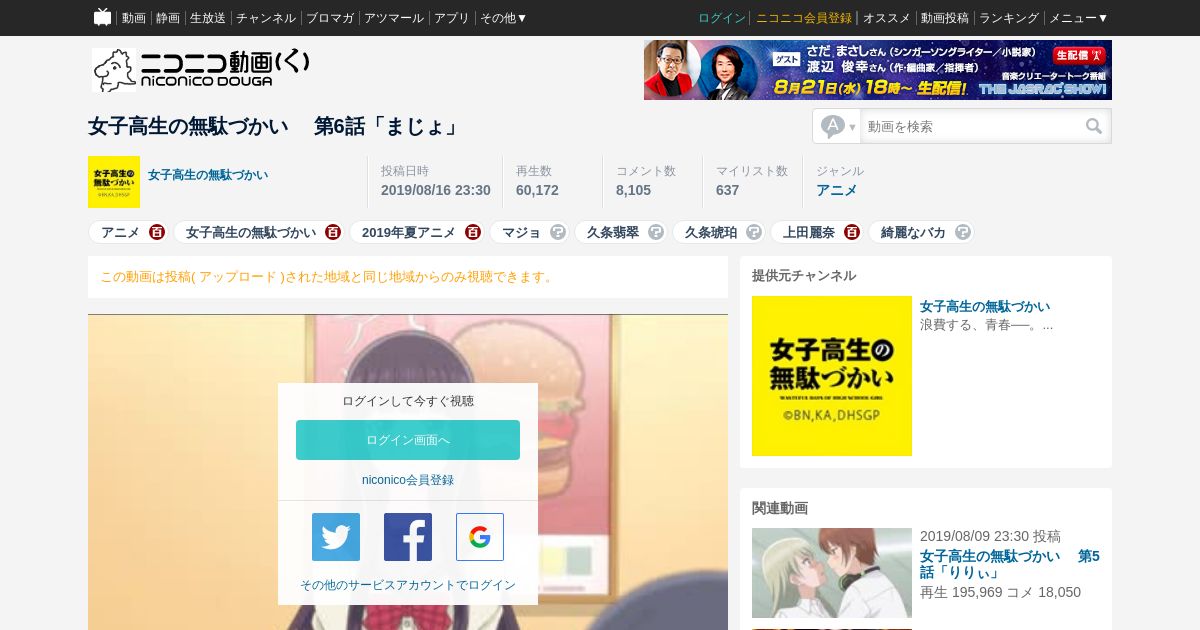The height and width of the screenshot is (630, 1200).
Task: Click the search magnifier icon
Action: [x=1094, y=126]
